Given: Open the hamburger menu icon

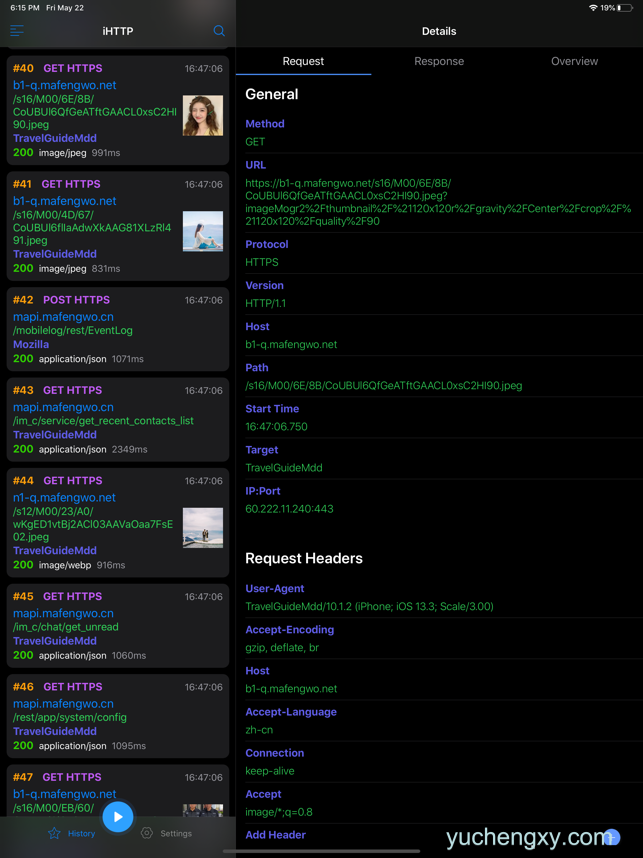Looking at the screenshot, I should coord(17,31).
